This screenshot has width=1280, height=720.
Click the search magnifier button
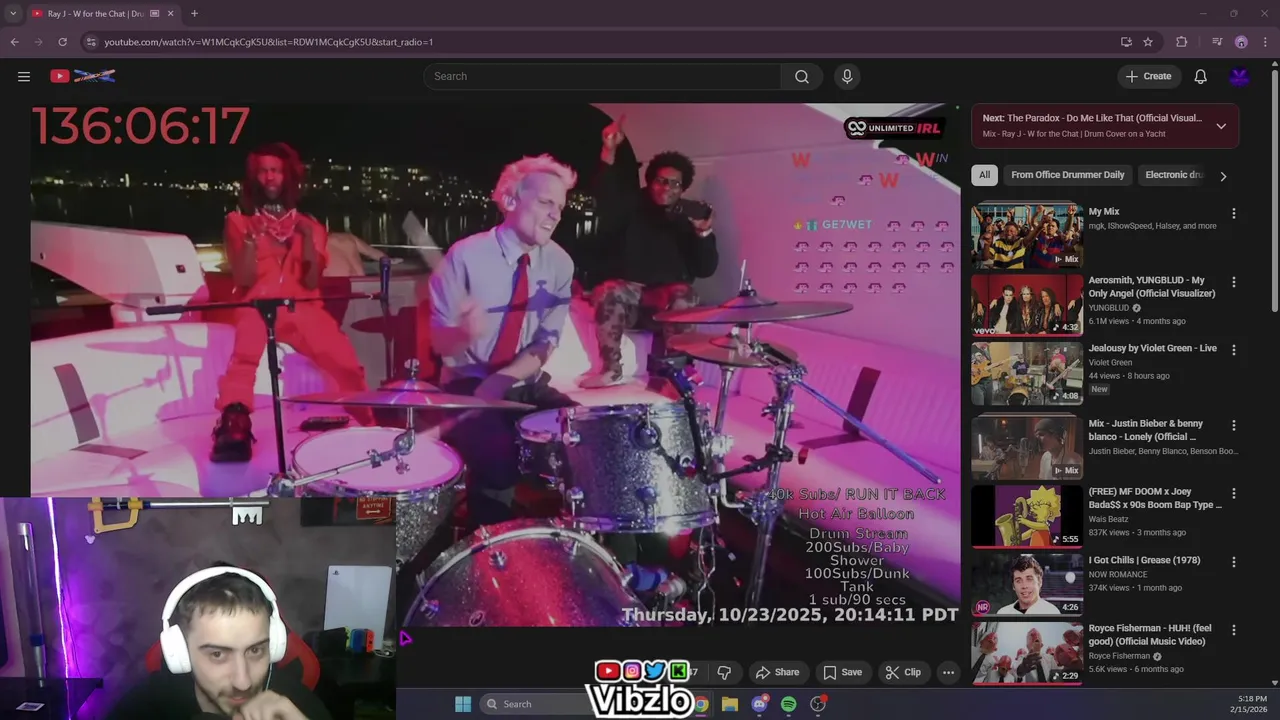[802, 76]
